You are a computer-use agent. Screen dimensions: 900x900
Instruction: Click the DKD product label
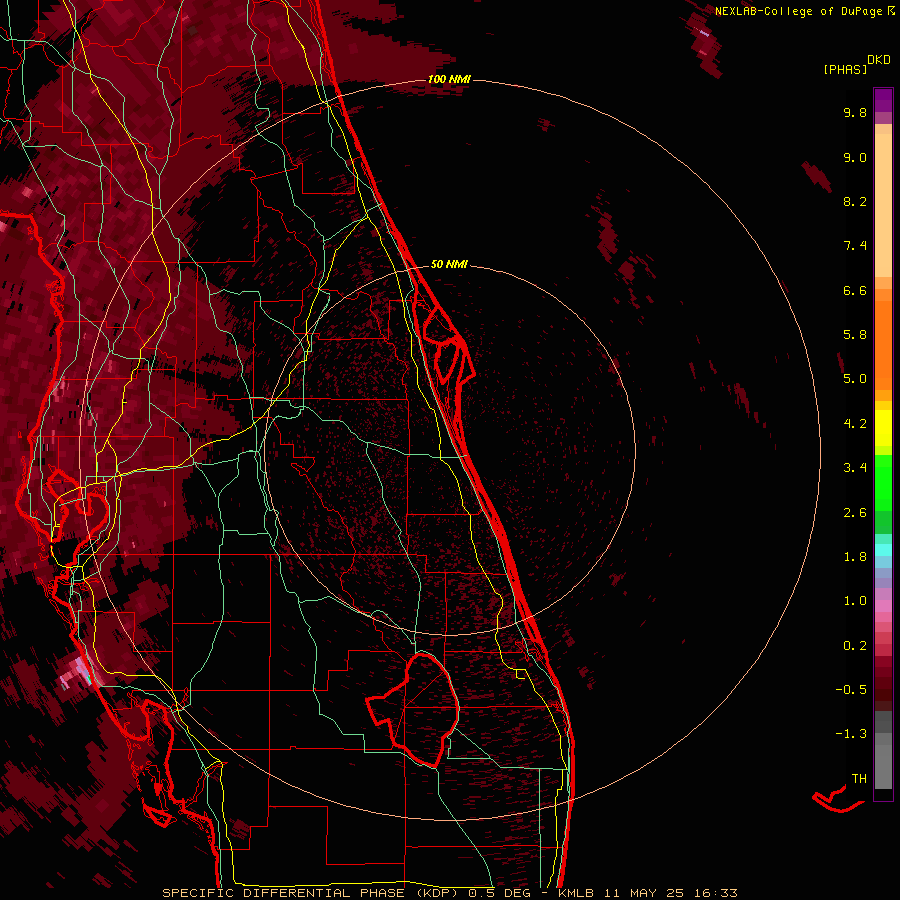[879, 60]
